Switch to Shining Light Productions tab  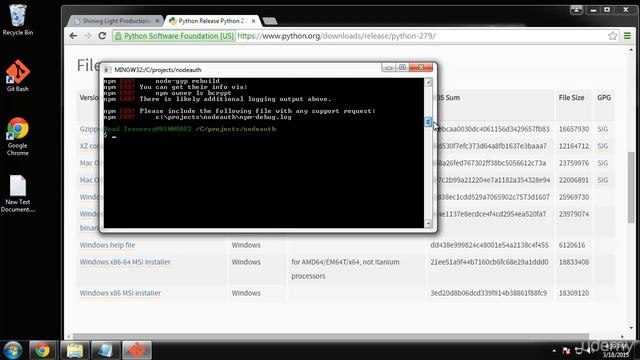115,21
